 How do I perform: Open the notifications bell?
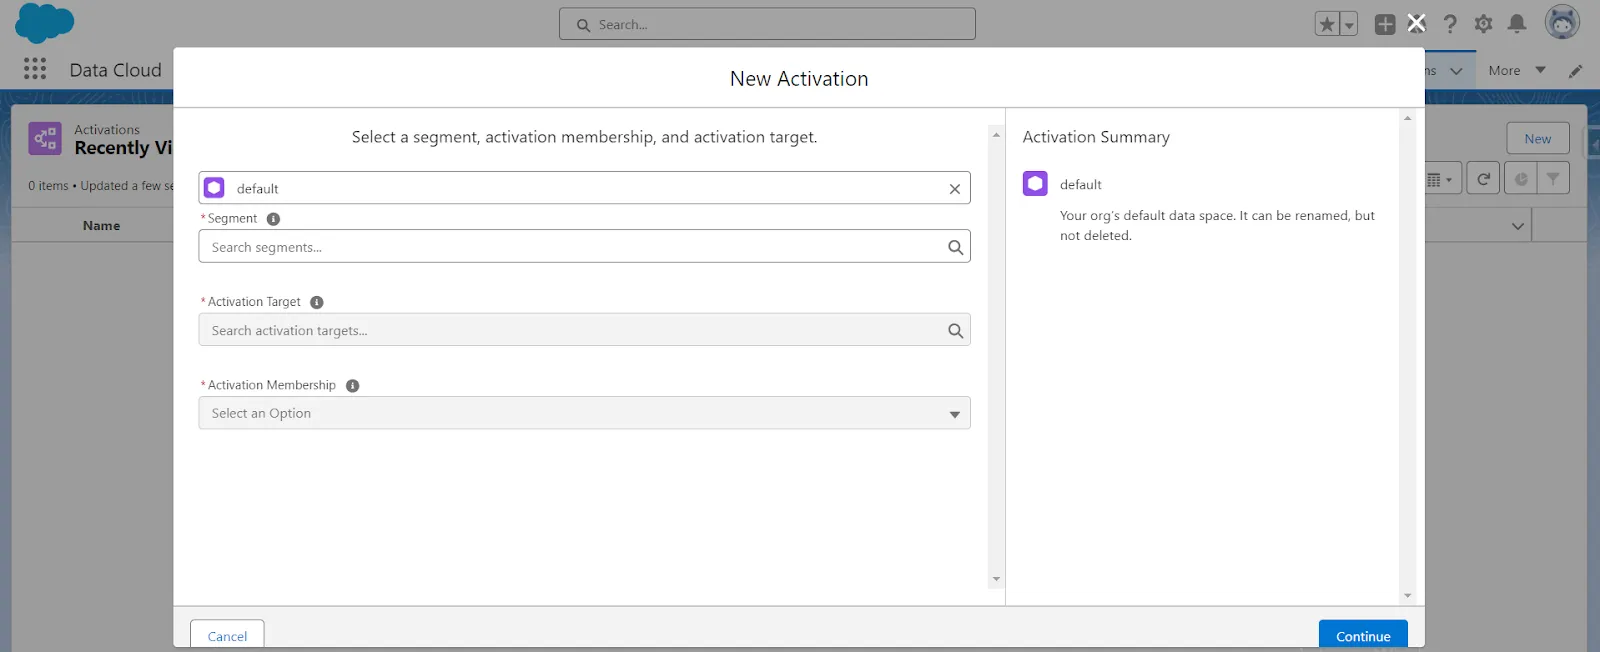pos(1517,24)
